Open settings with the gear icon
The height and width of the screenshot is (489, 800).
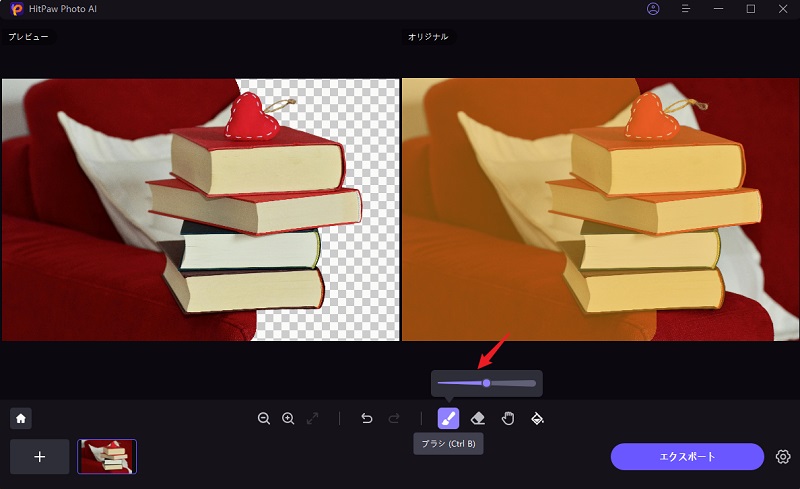pyautogui.click(x=783, y=457)
